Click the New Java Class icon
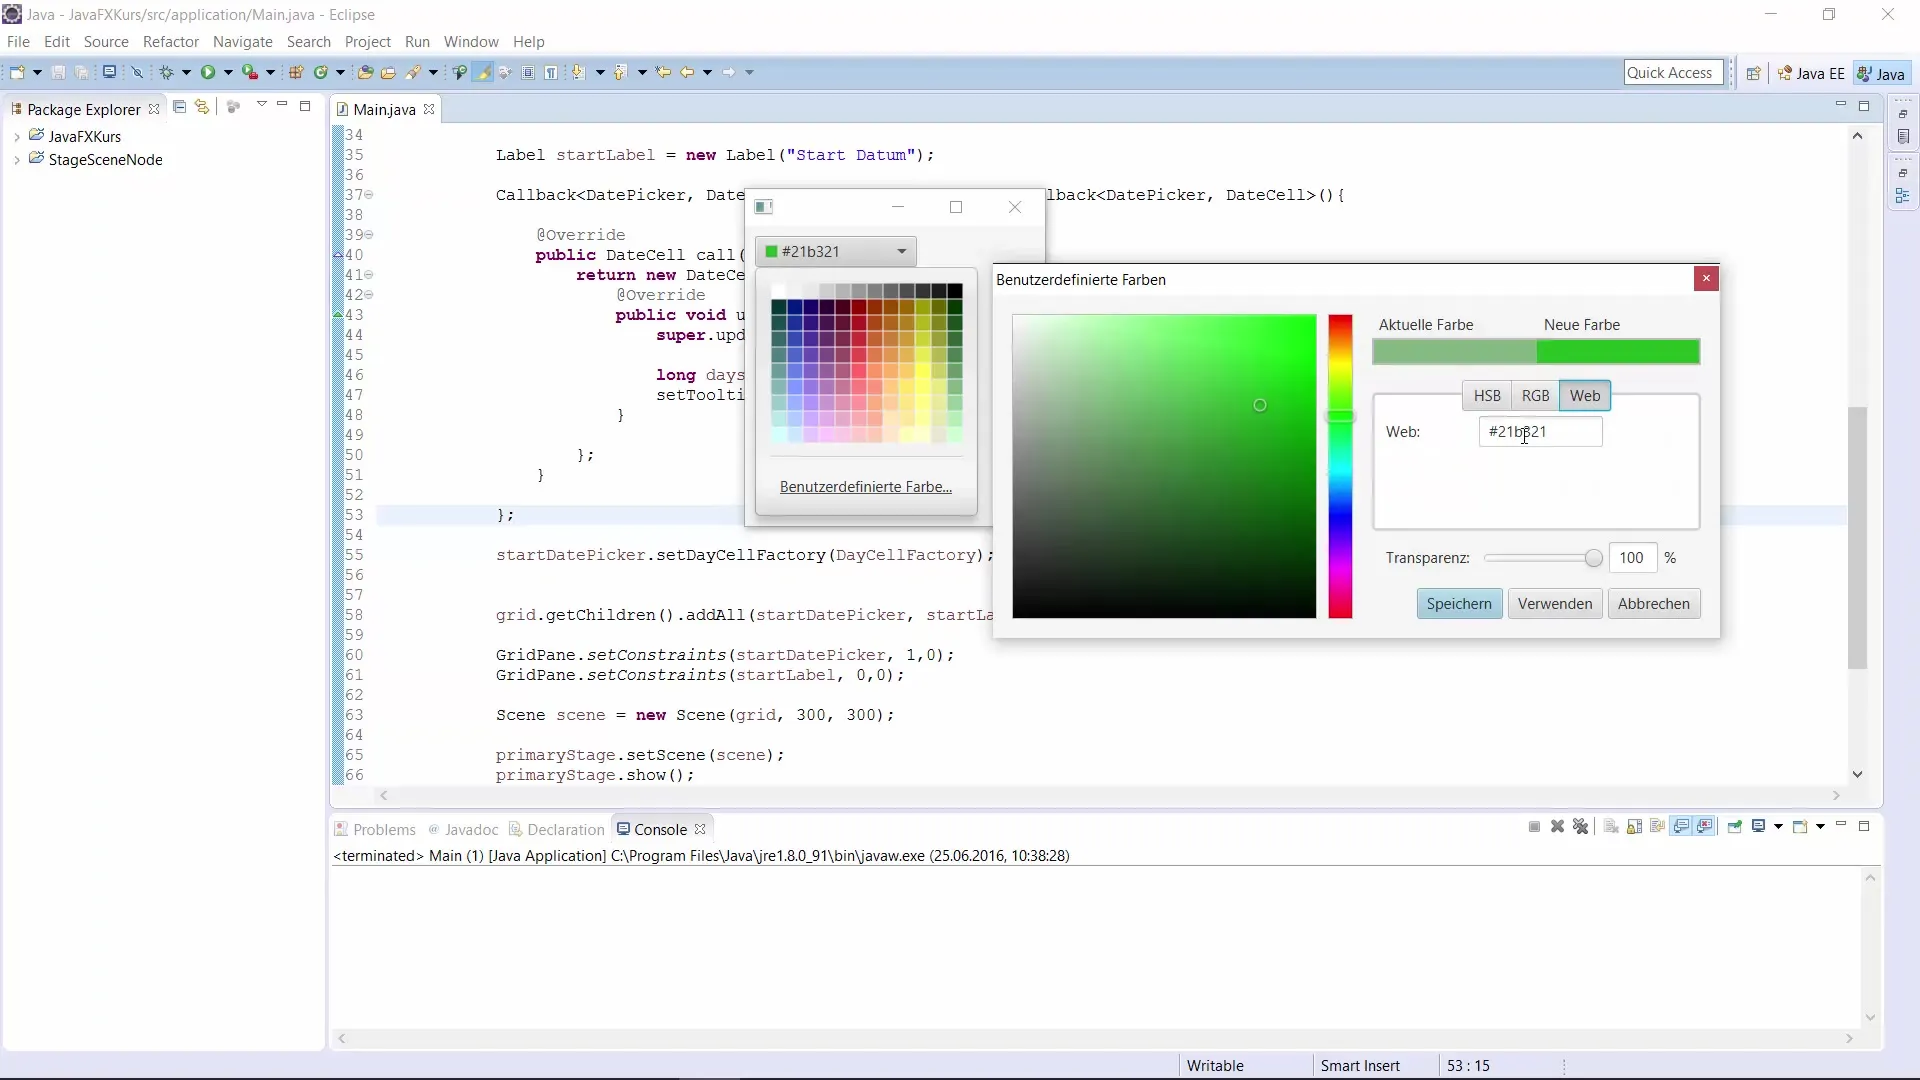The height and width of the screenshot is (1080, 1920). (x=321, y=72)
